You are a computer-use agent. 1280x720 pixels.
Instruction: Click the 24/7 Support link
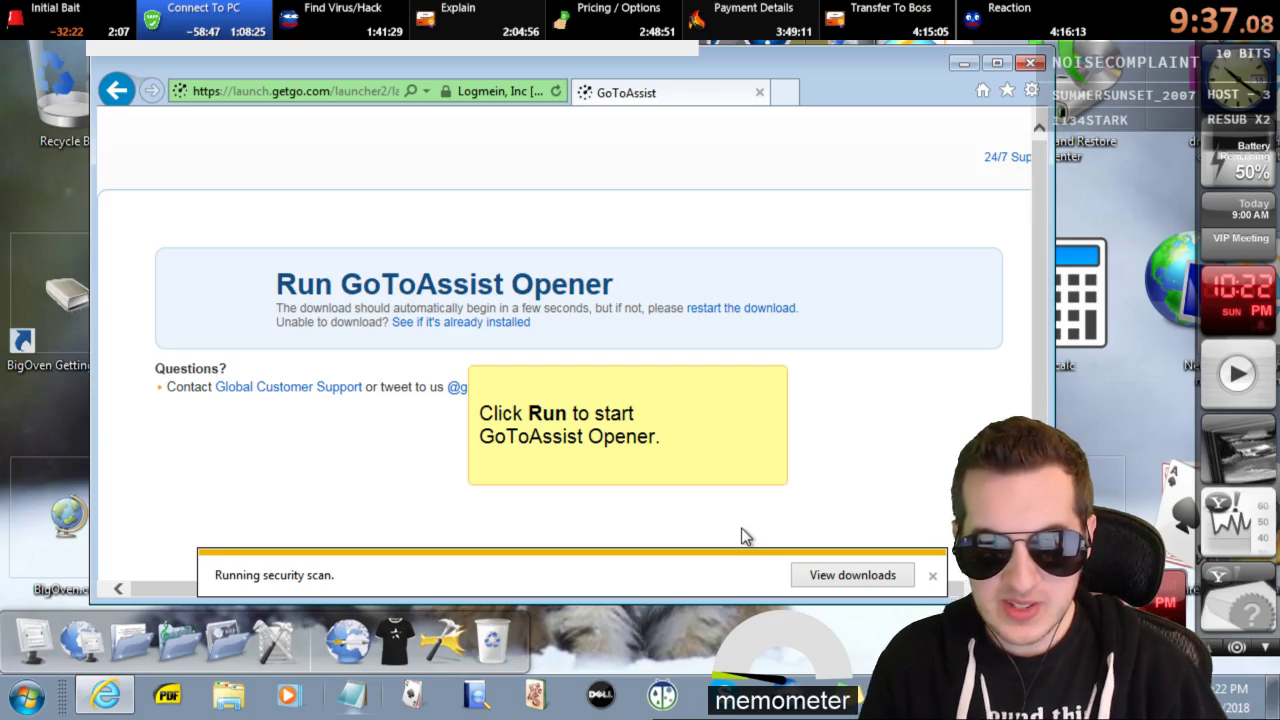coord(1007,157)
